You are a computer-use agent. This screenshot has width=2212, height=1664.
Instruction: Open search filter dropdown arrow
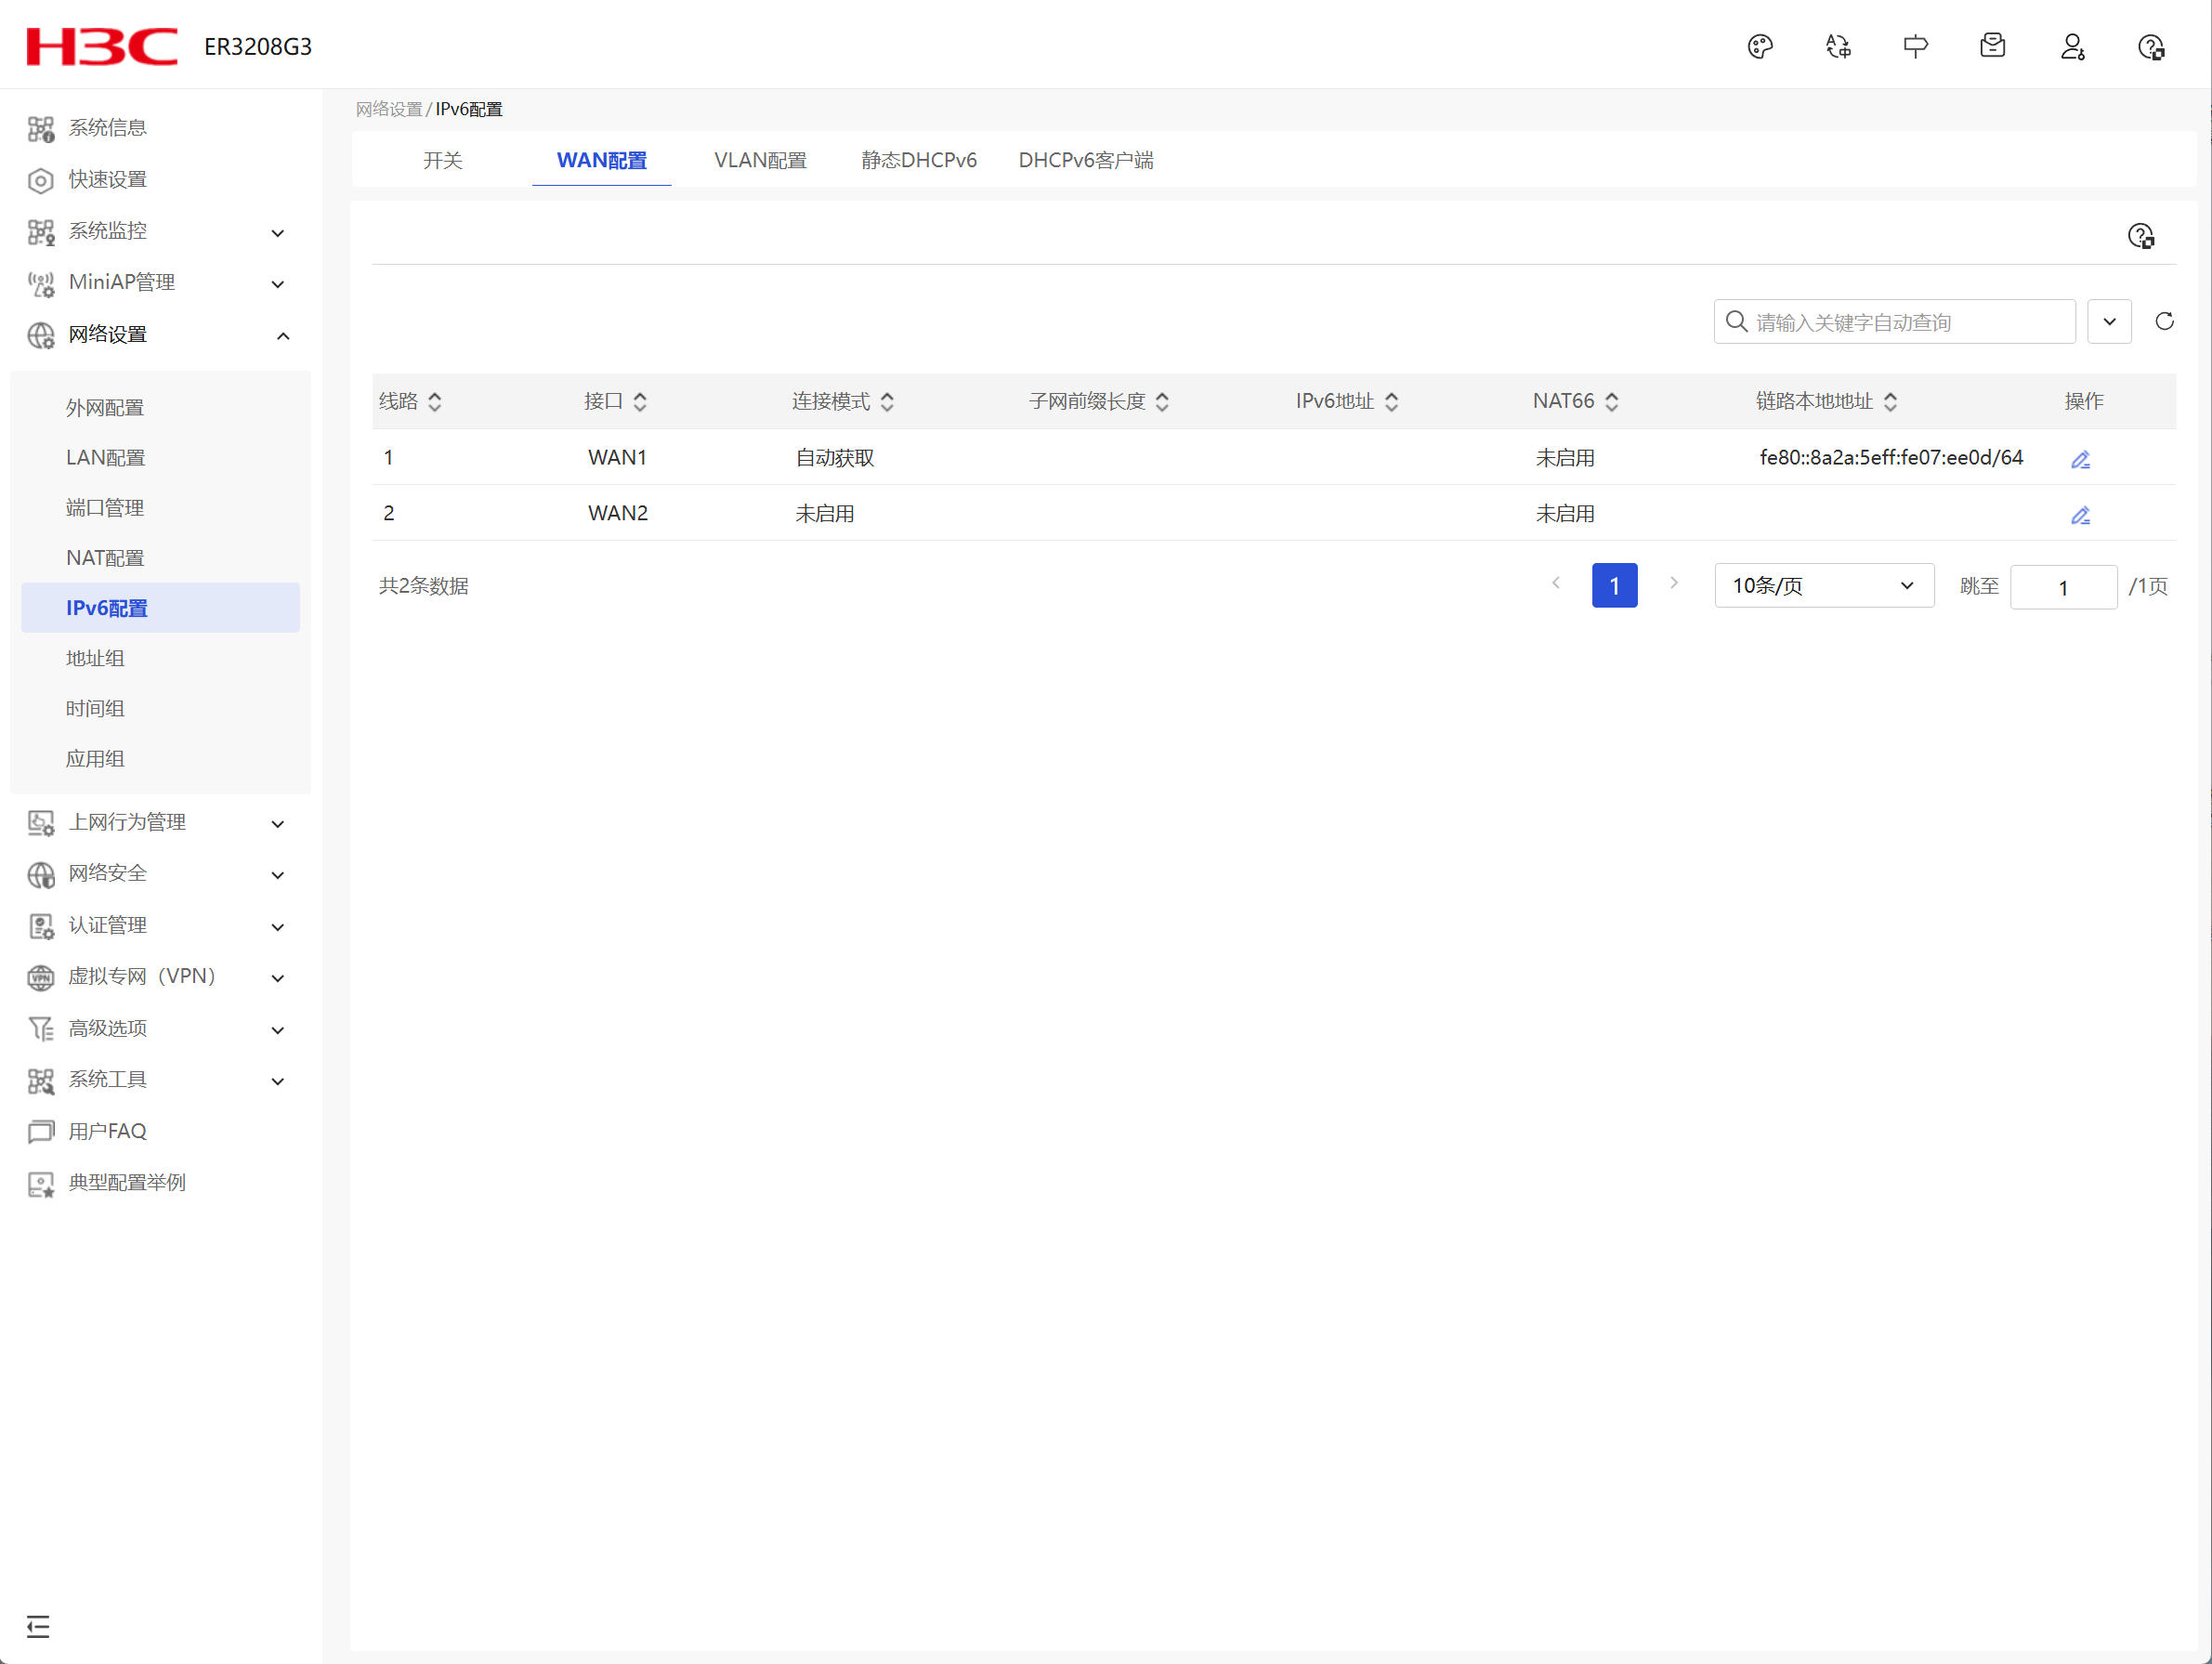click(x=2109, y=322)
